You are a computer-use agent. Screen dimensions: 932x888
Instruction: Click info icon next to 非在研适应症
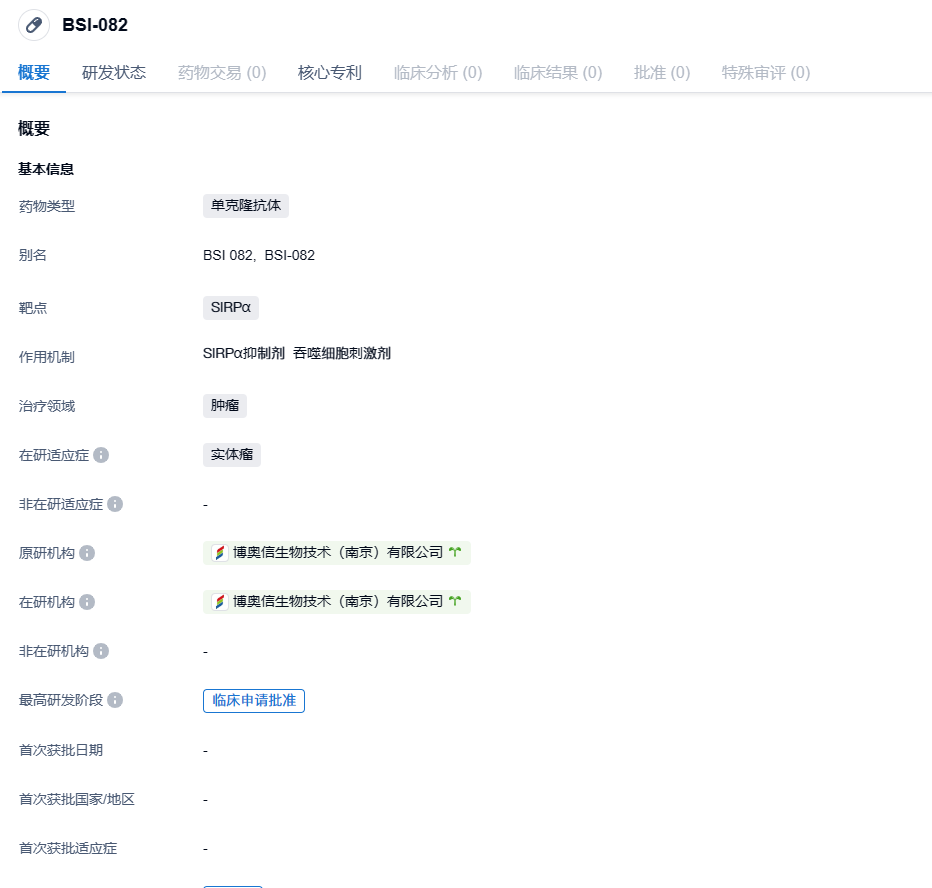pos(115,504)
